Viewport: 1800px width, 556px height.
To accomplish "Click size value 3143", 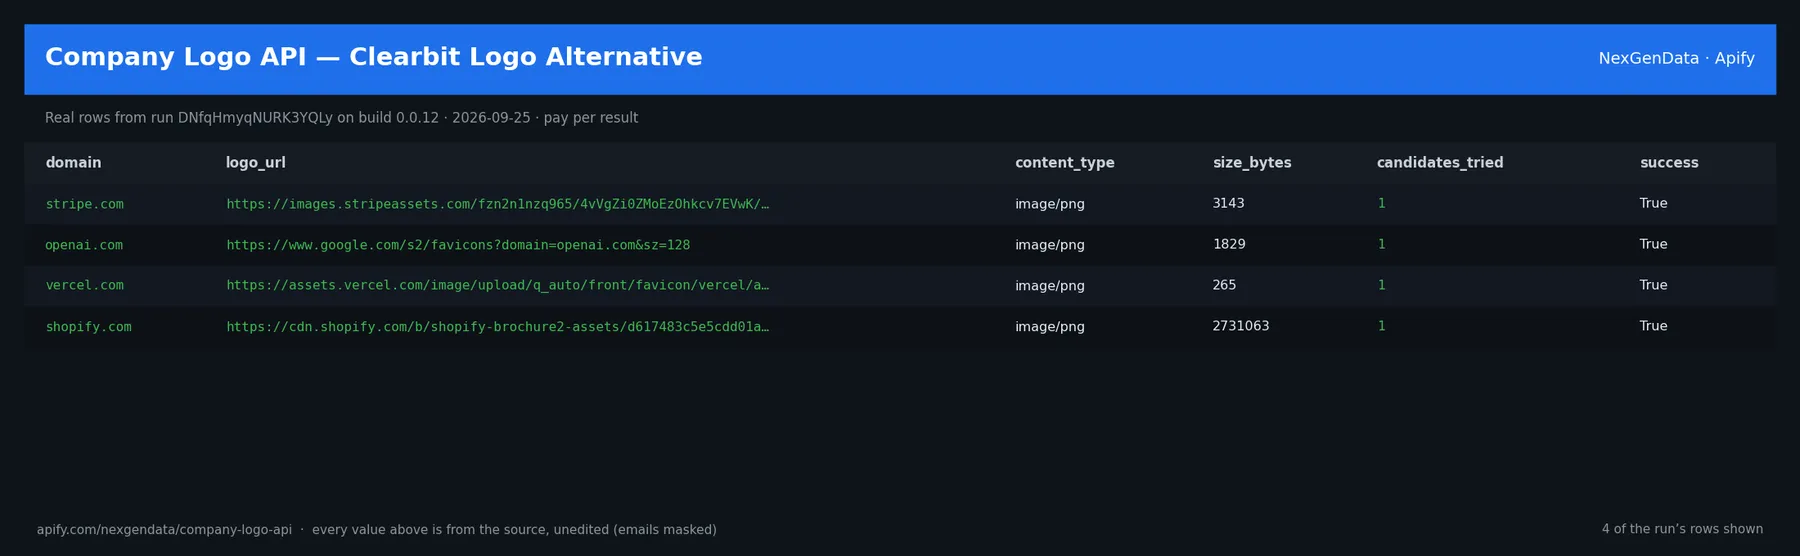I will coord(1228,203).
